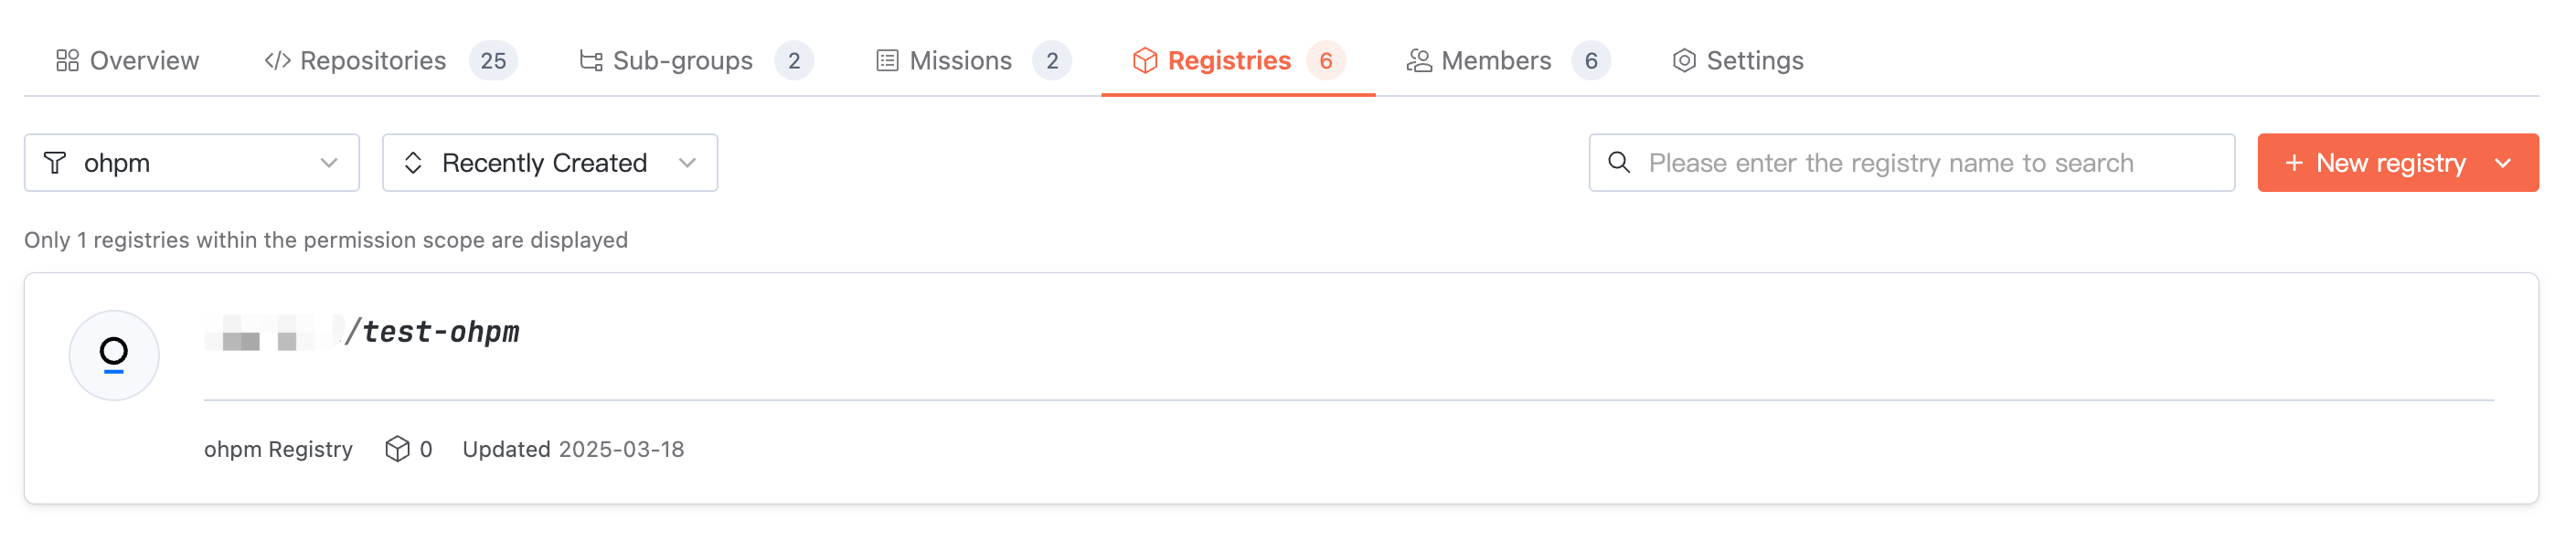Open the ohpm registry type filter
The height and width of the screenshot is (541, 2576).
coord(191,163)
